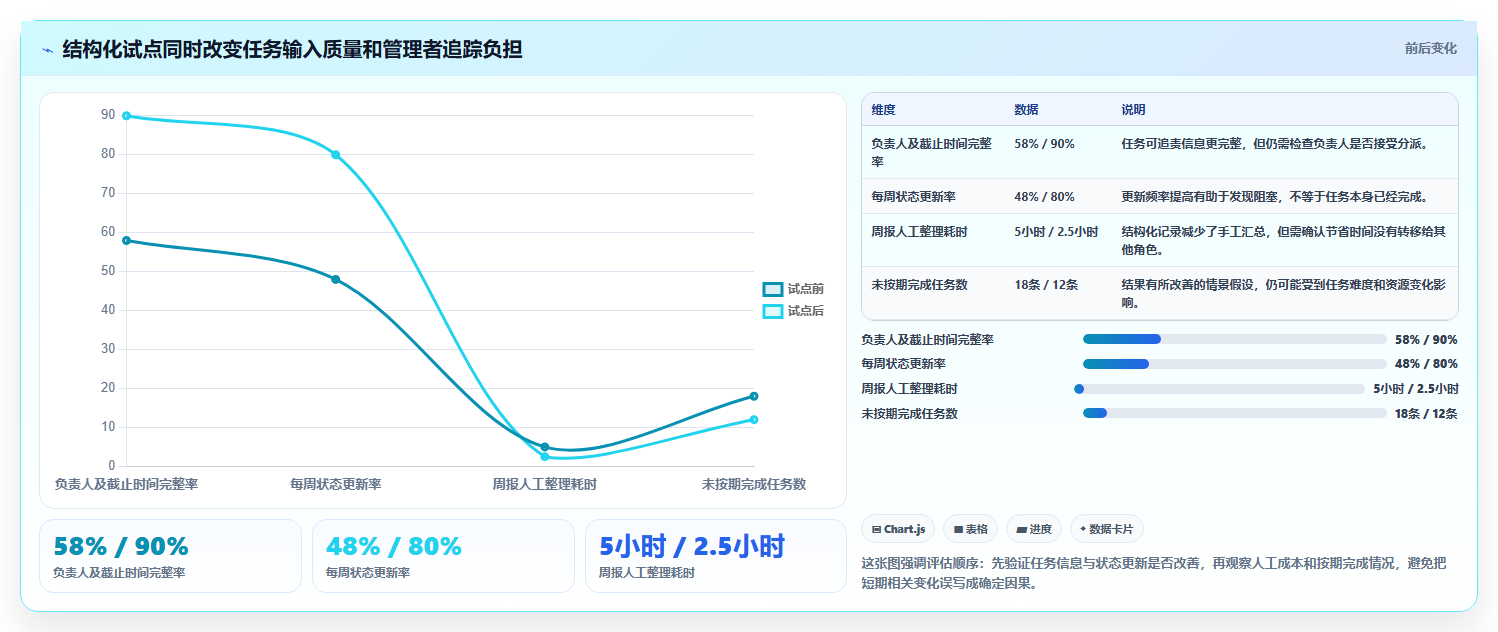This screenshot has height=632, width=1498.
Task: Click x-axis label 每周状态更新率
Action: (x=335, y=484)
